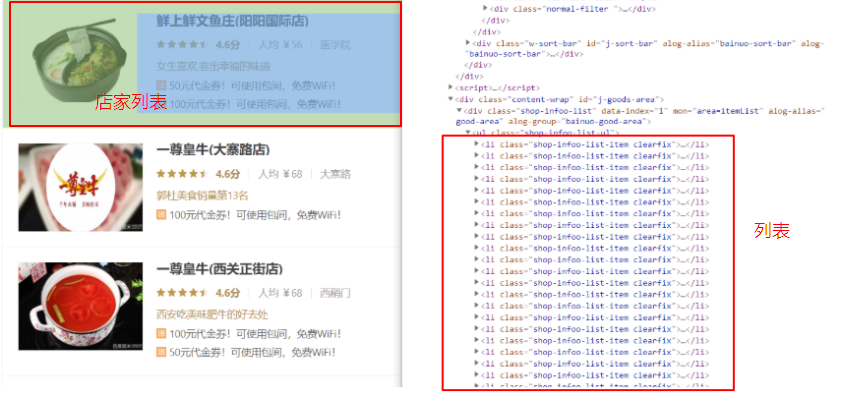847x402 pixels.
Task: Click the class="normal-filter" attribute text
Action: (x=564, y=9)
